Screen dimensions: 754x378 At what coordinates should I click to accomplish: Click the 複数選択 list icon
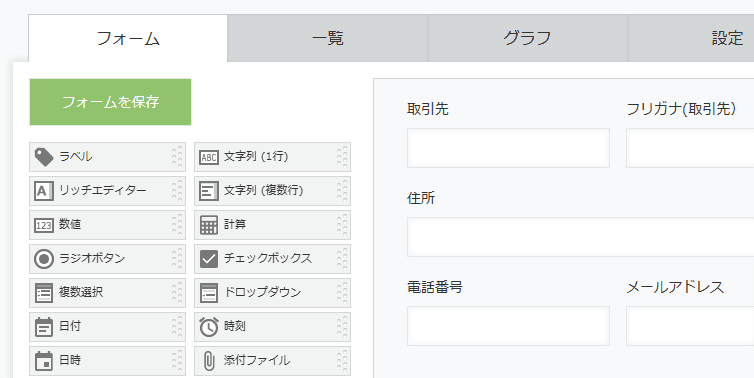pos(44,293)
